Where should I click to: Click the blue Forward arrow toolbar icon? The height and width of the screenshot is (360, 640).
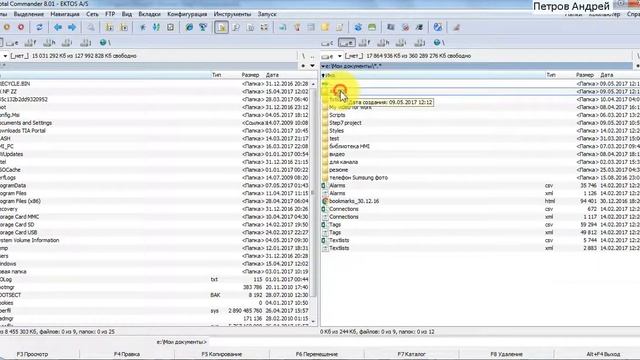[72, 27]
